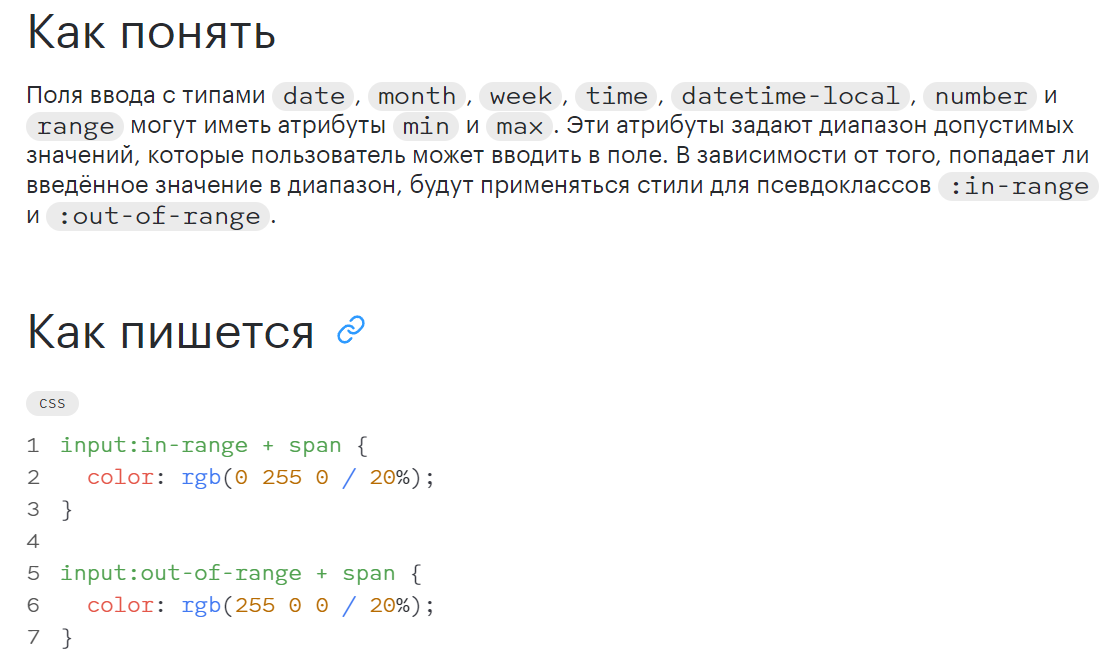
Task: Click the Как понять heading
Action: (x=151, y=32)
